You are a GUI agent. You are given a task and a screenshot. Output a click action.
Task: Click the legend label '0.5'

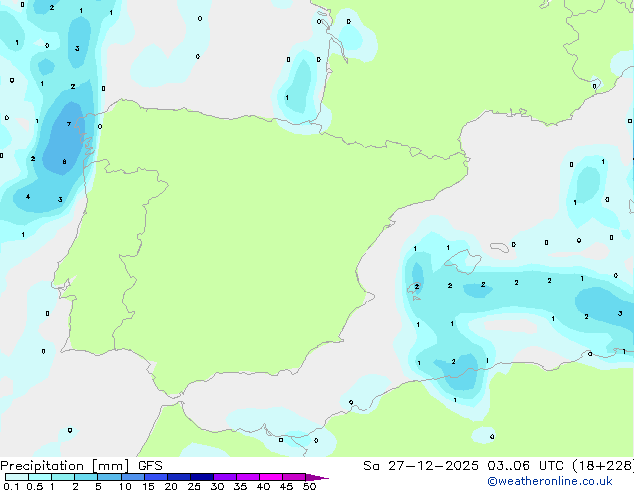click(x=35, y=486)
